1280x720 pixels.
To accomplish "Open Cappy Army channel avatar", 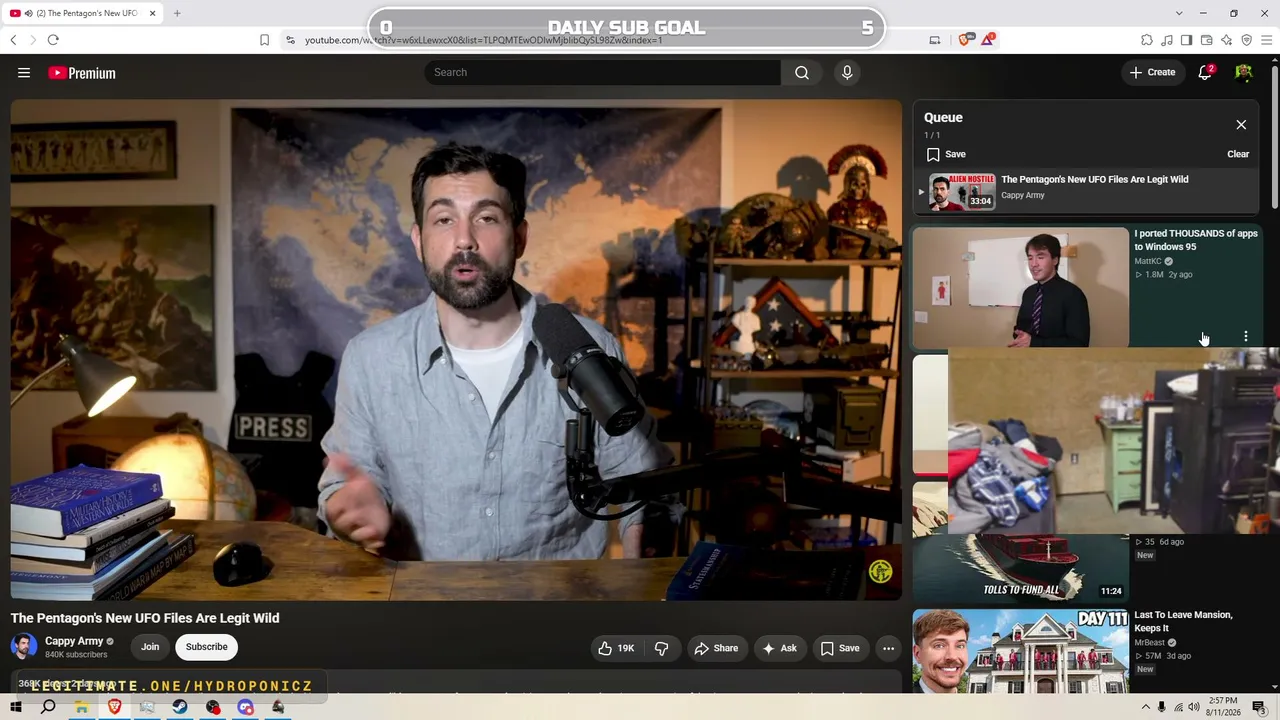I will coord(24,647).
